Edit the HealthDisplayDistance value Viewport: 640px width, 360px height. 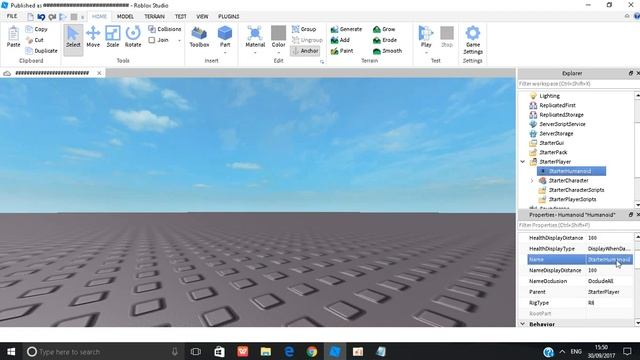609,238
